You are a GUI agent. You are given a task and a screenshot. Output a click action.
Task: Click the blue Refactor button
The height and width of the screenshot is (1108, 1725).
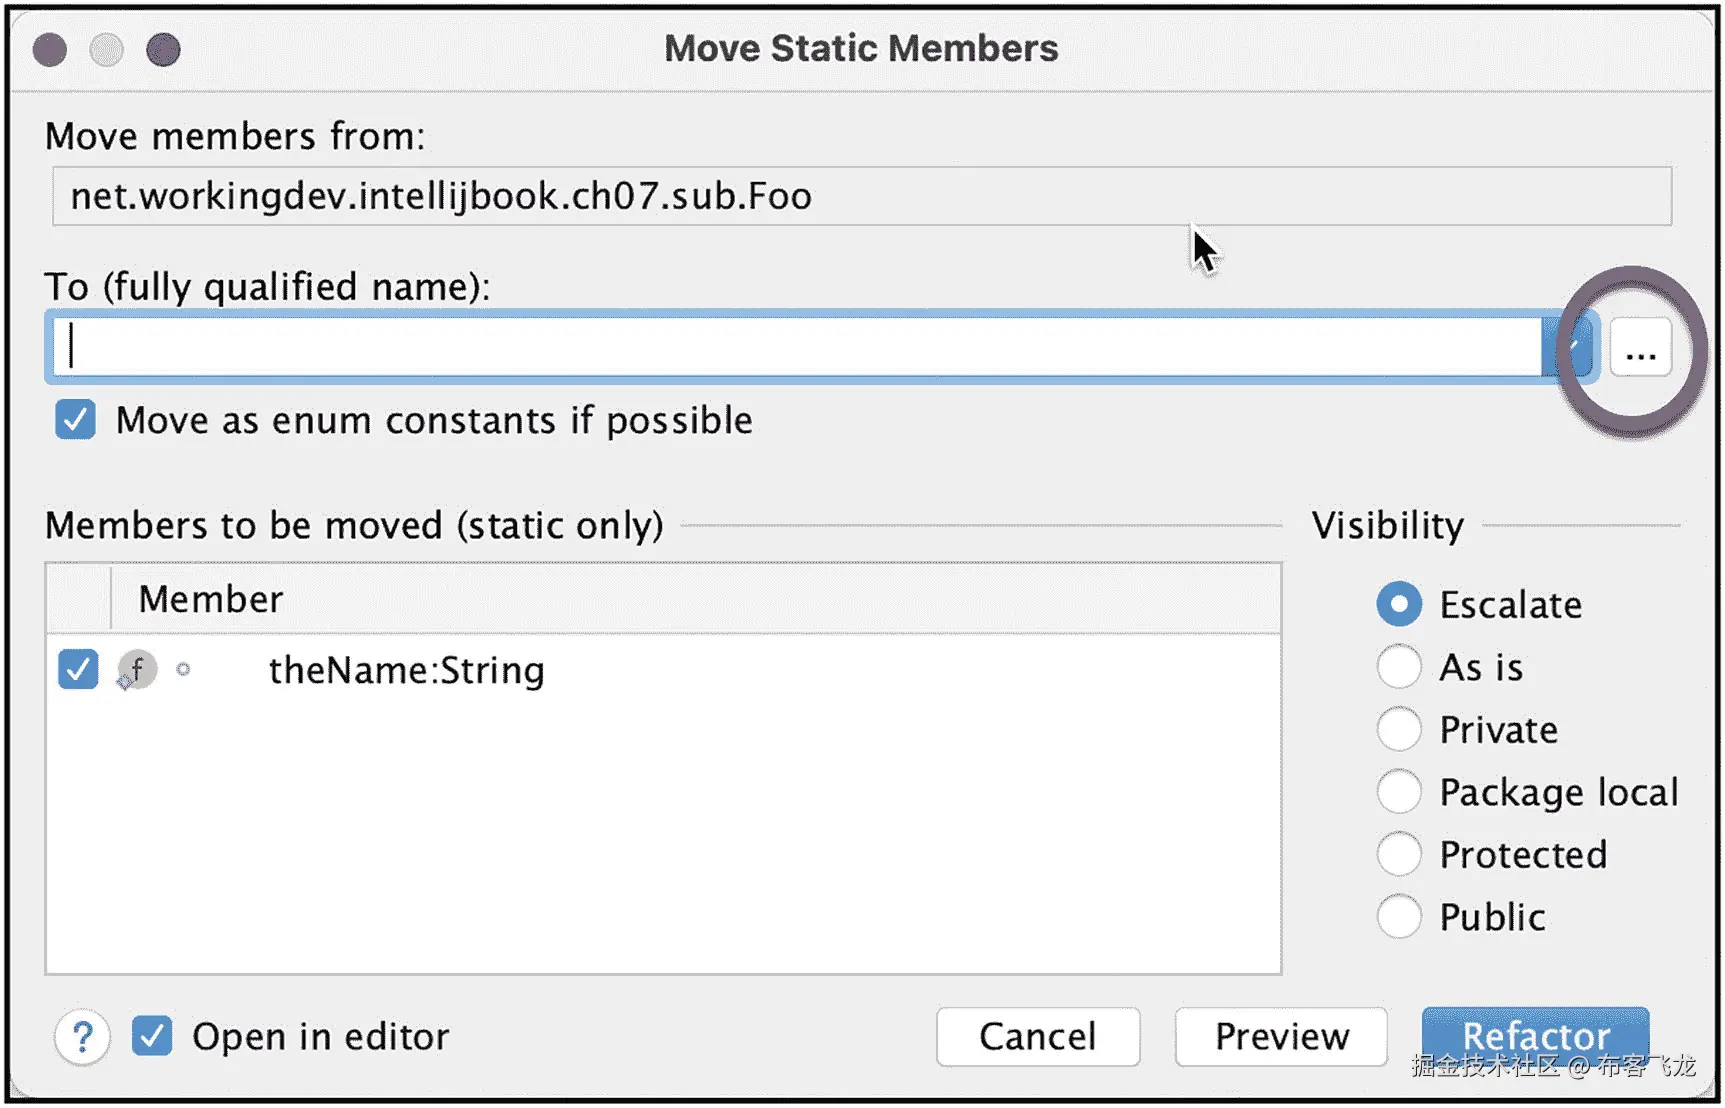(x=1535, y=1035)
